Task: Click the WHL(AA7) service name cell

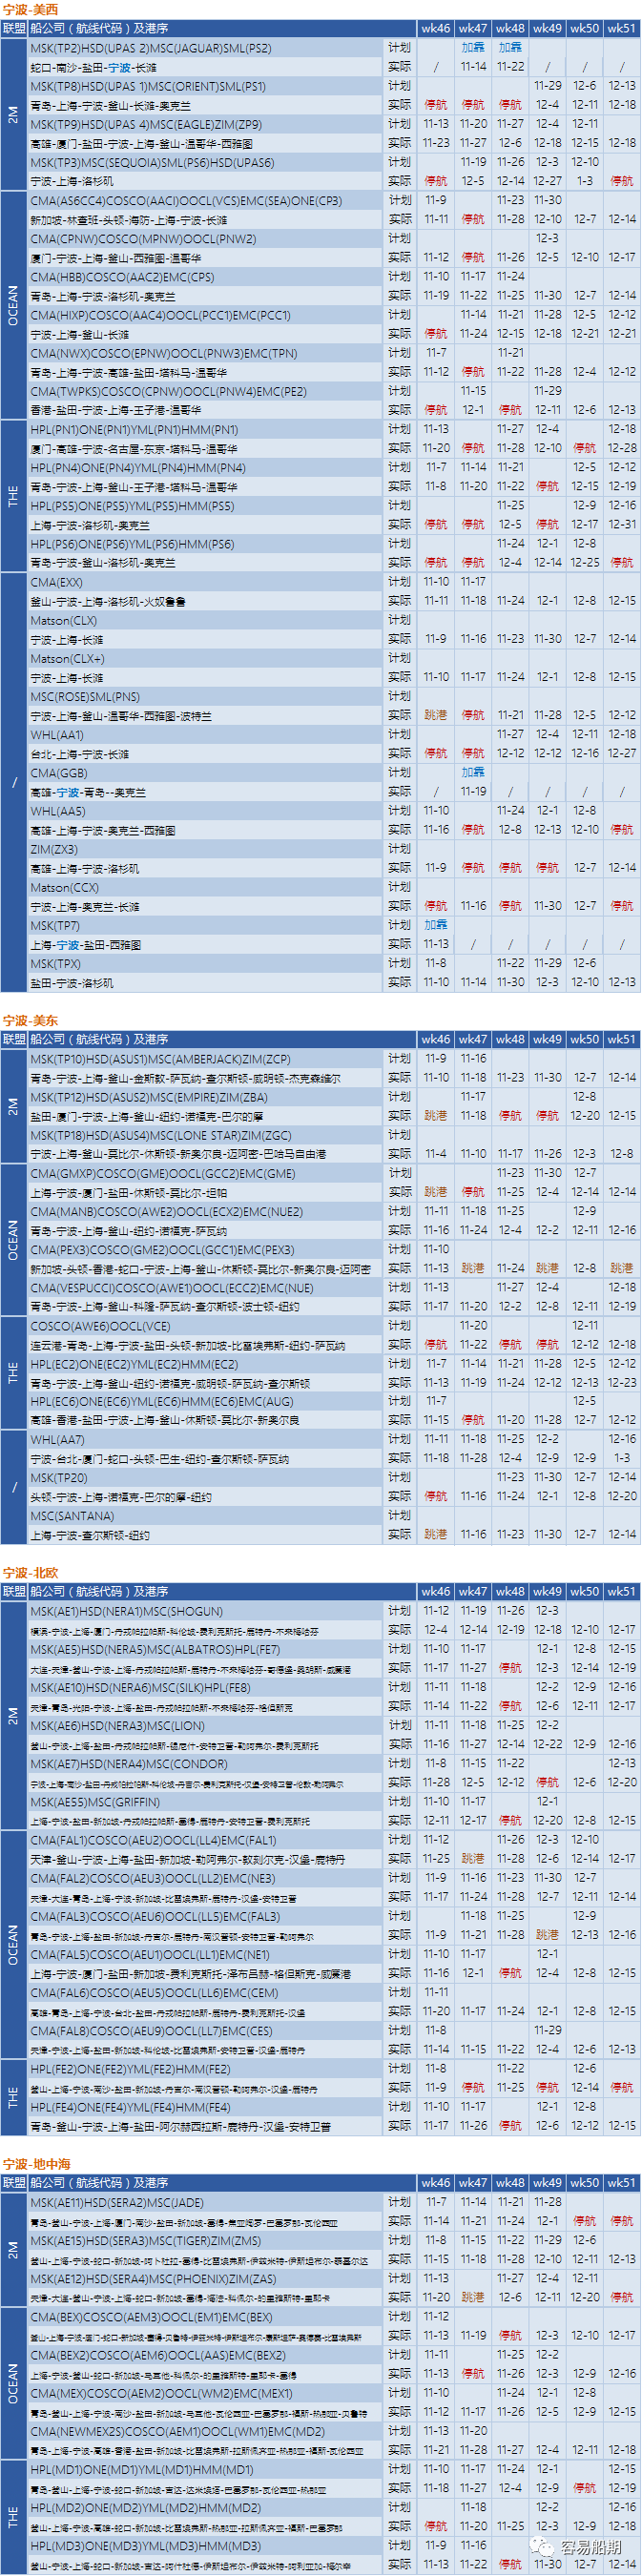Action: (x=57, y=1440)
